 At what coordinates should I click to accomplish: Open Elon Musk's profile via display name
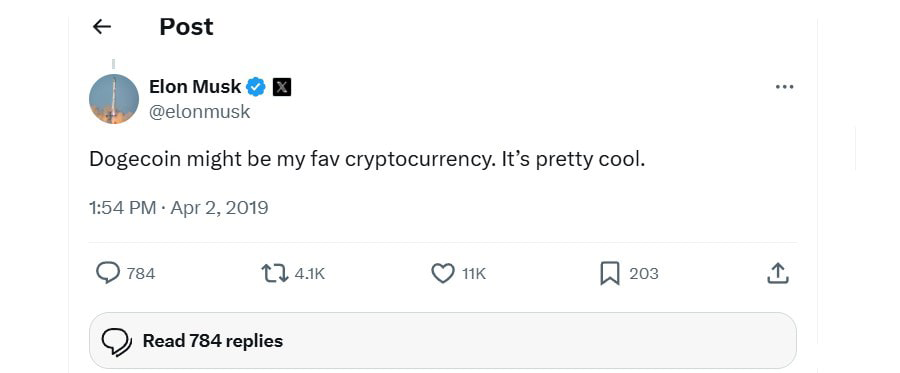point(195,87)
